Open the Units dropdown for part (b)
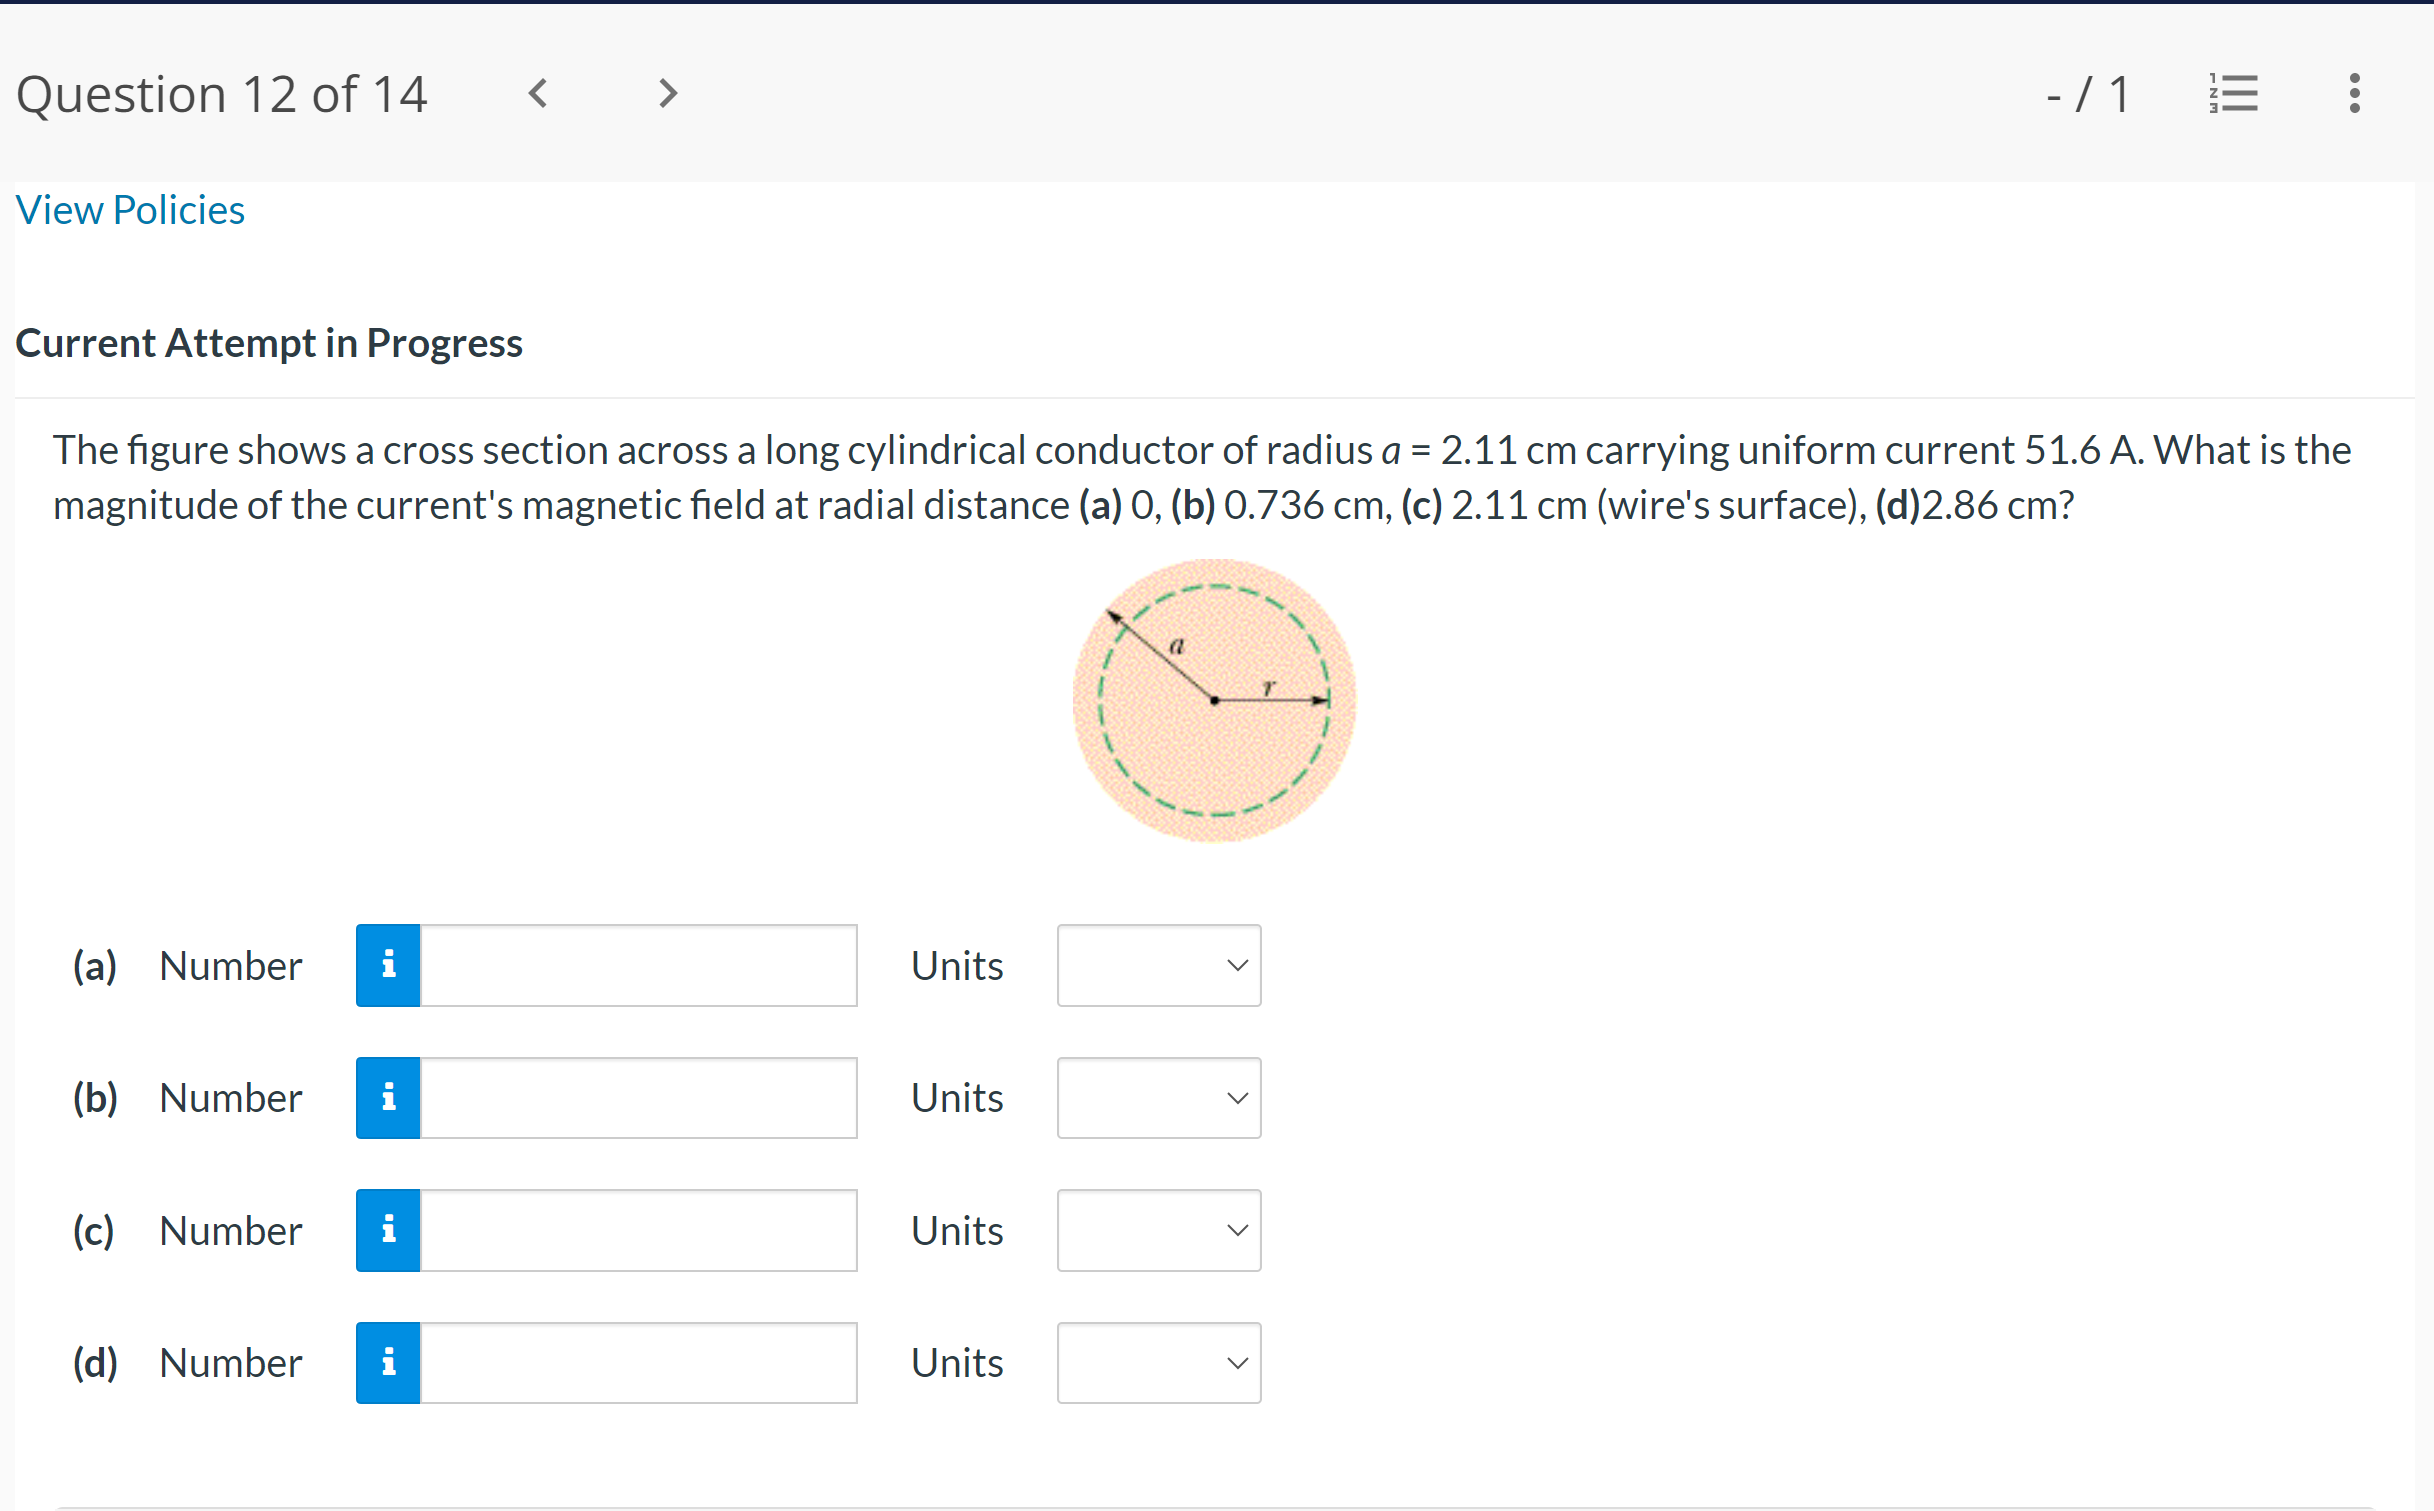The image size is (2434, 1511). point(1158,1098)
